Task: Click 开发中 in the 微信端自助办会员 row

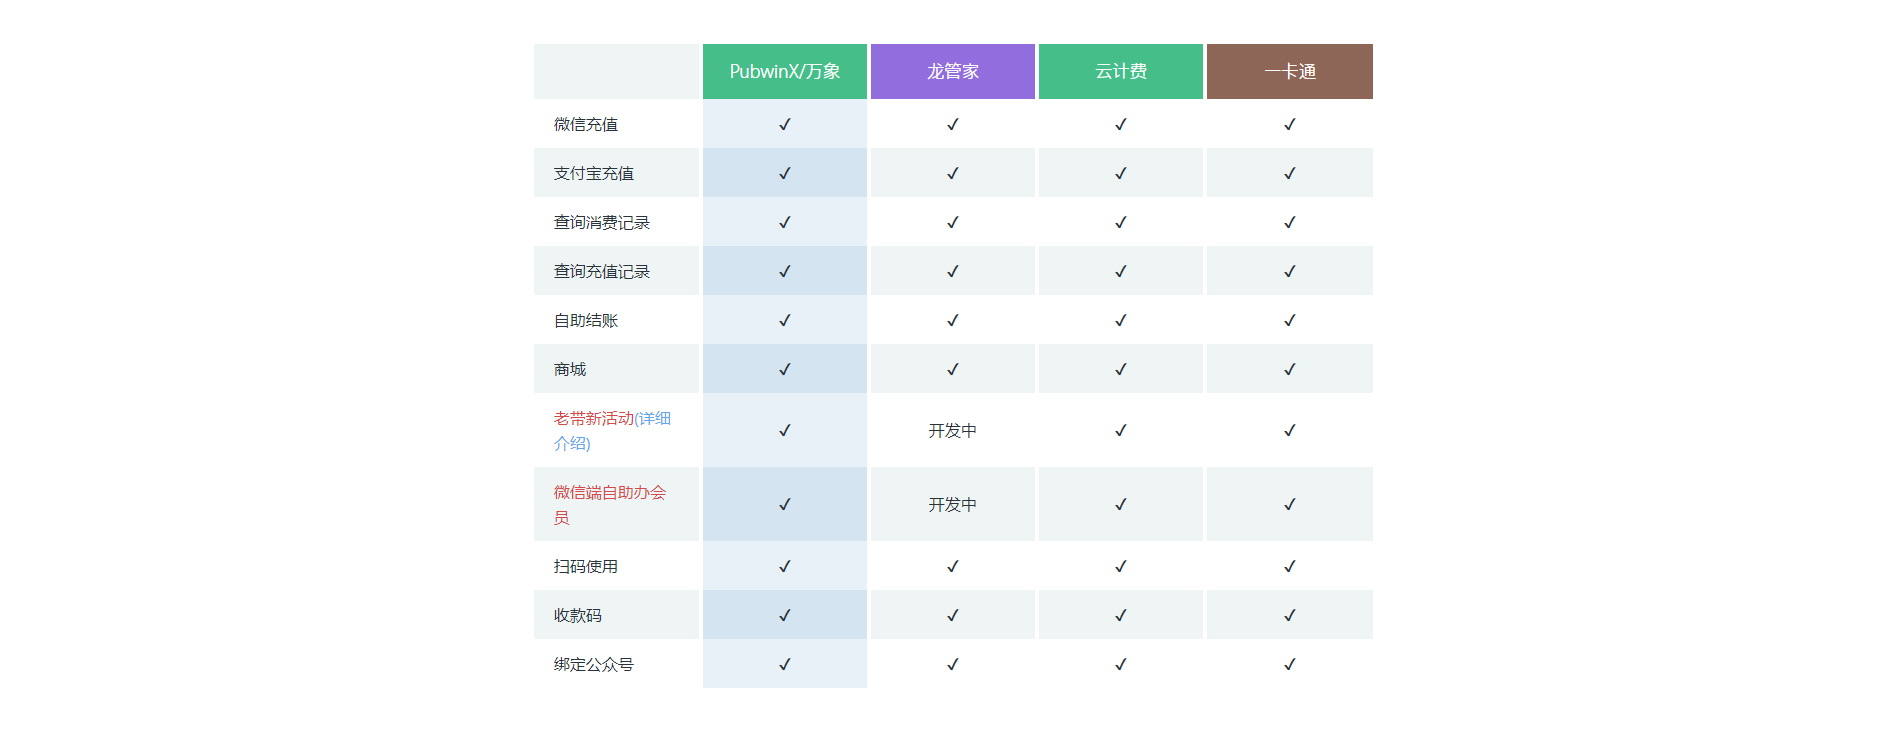Action: (953, 504)
